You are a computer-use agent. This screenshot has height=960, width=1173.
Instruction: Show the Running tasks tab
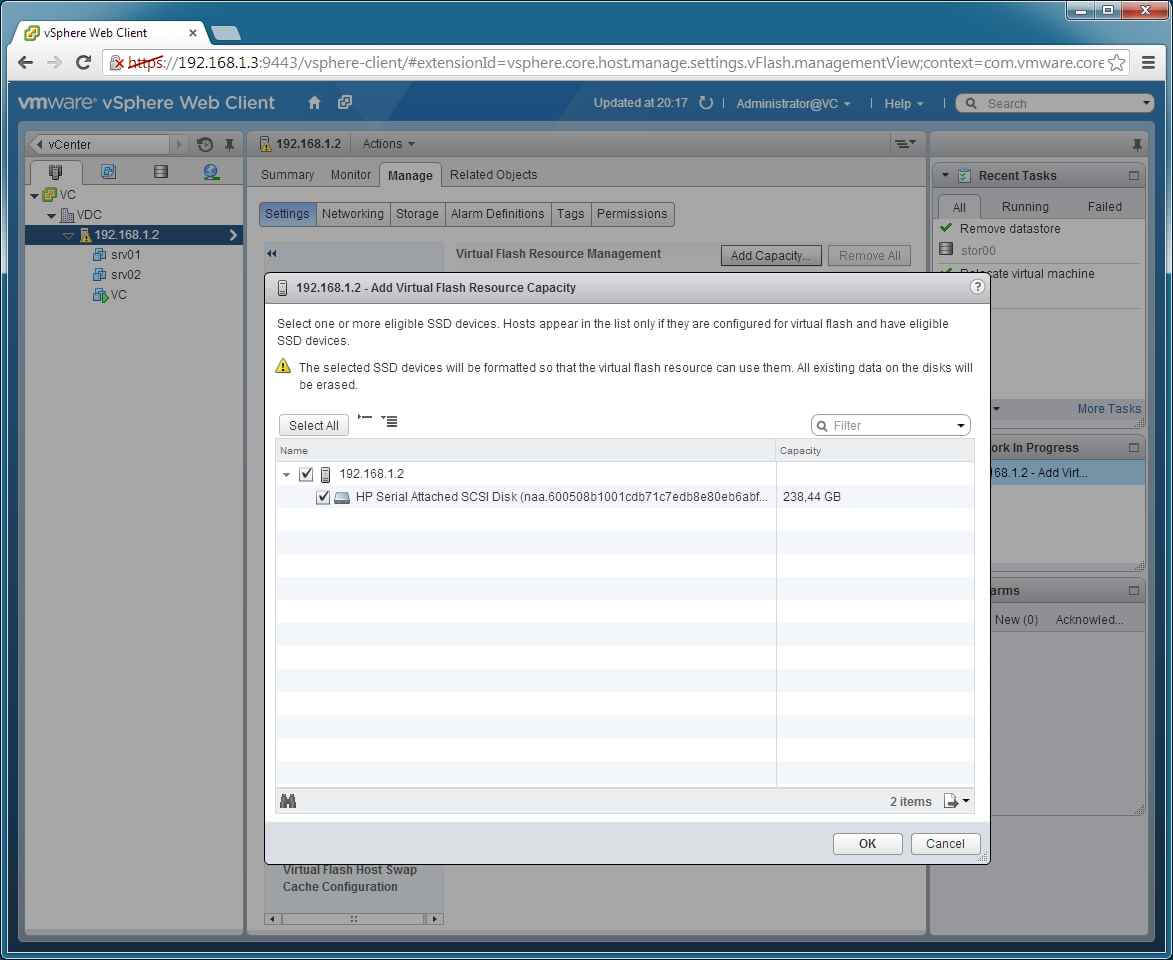[1024, 207]
